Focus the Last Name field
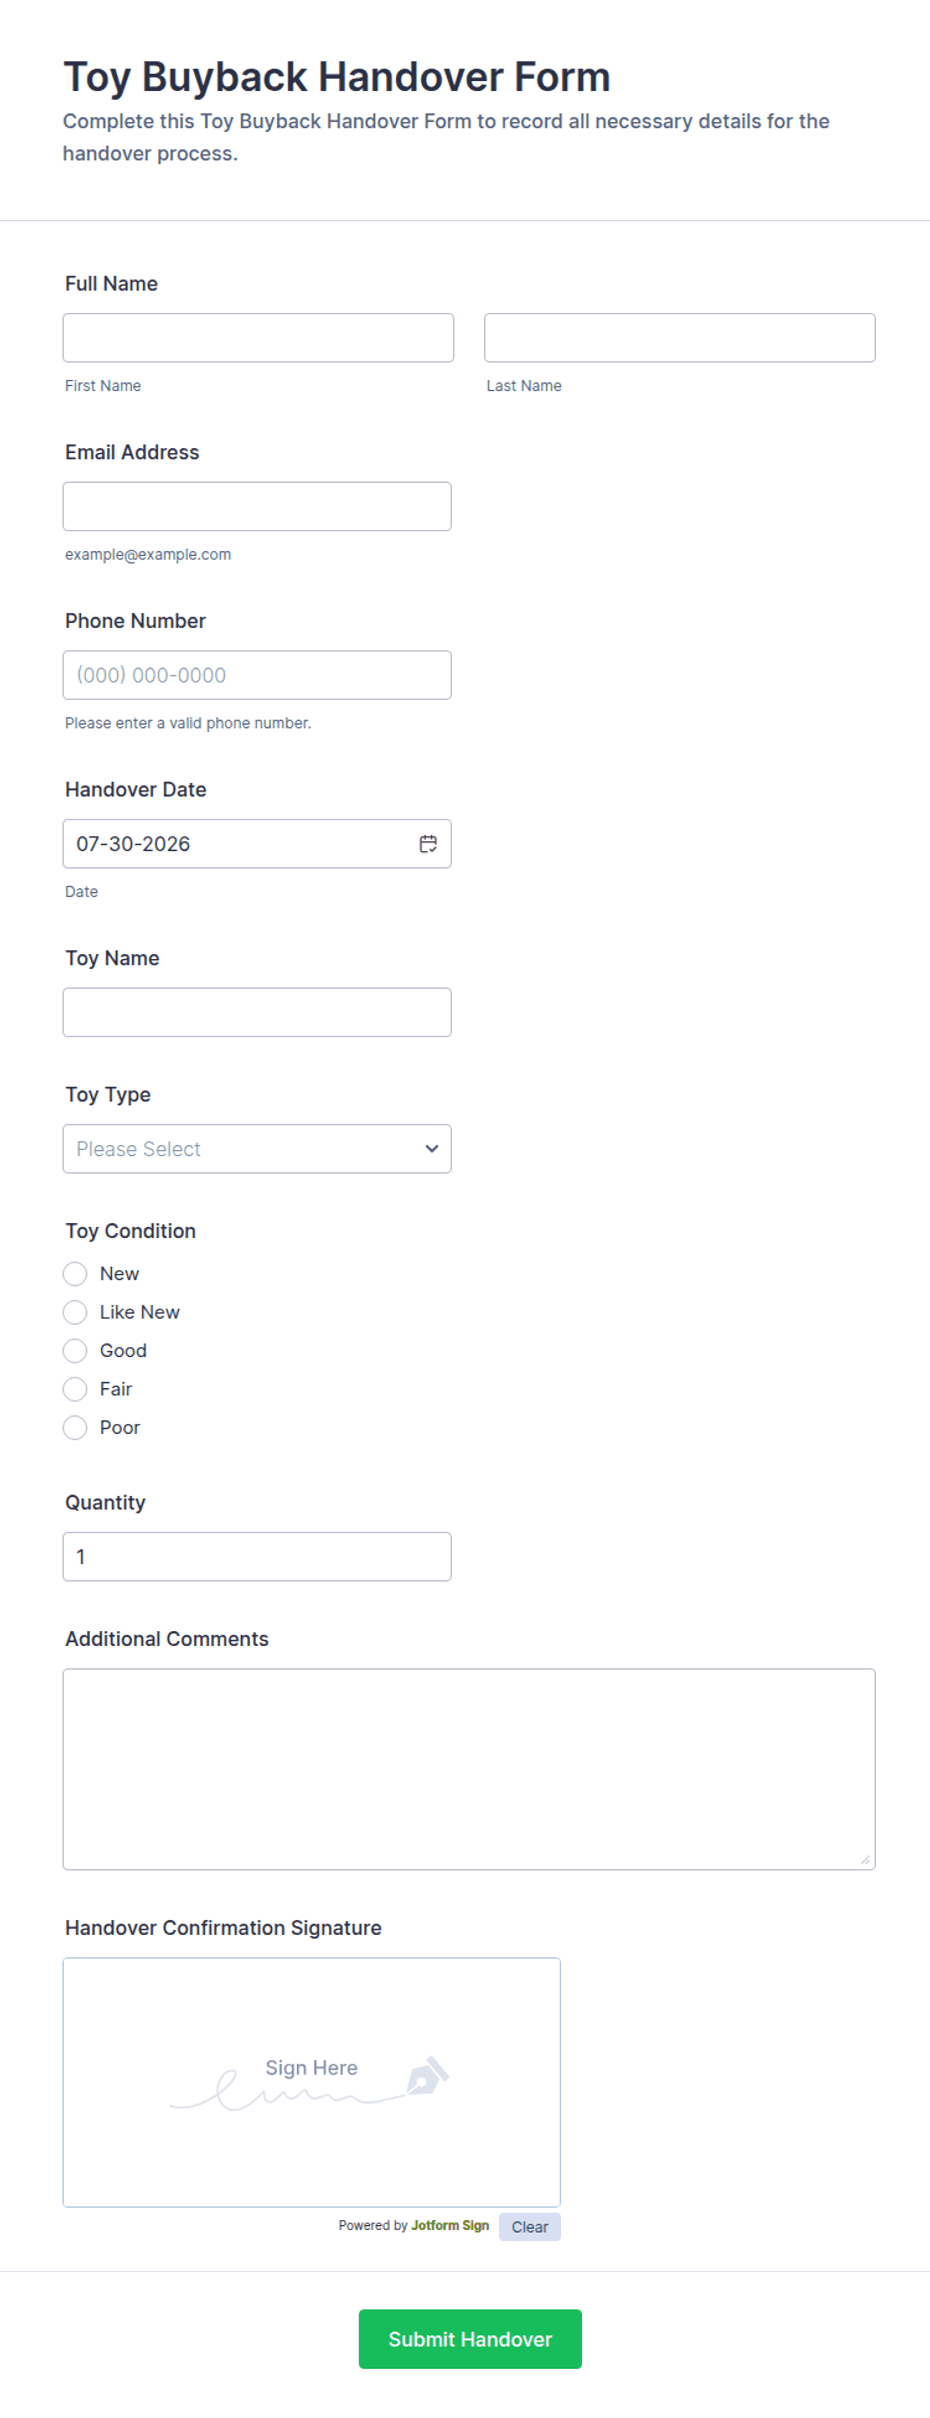The height and width of the screenshot is (2418, 930). 680,338
